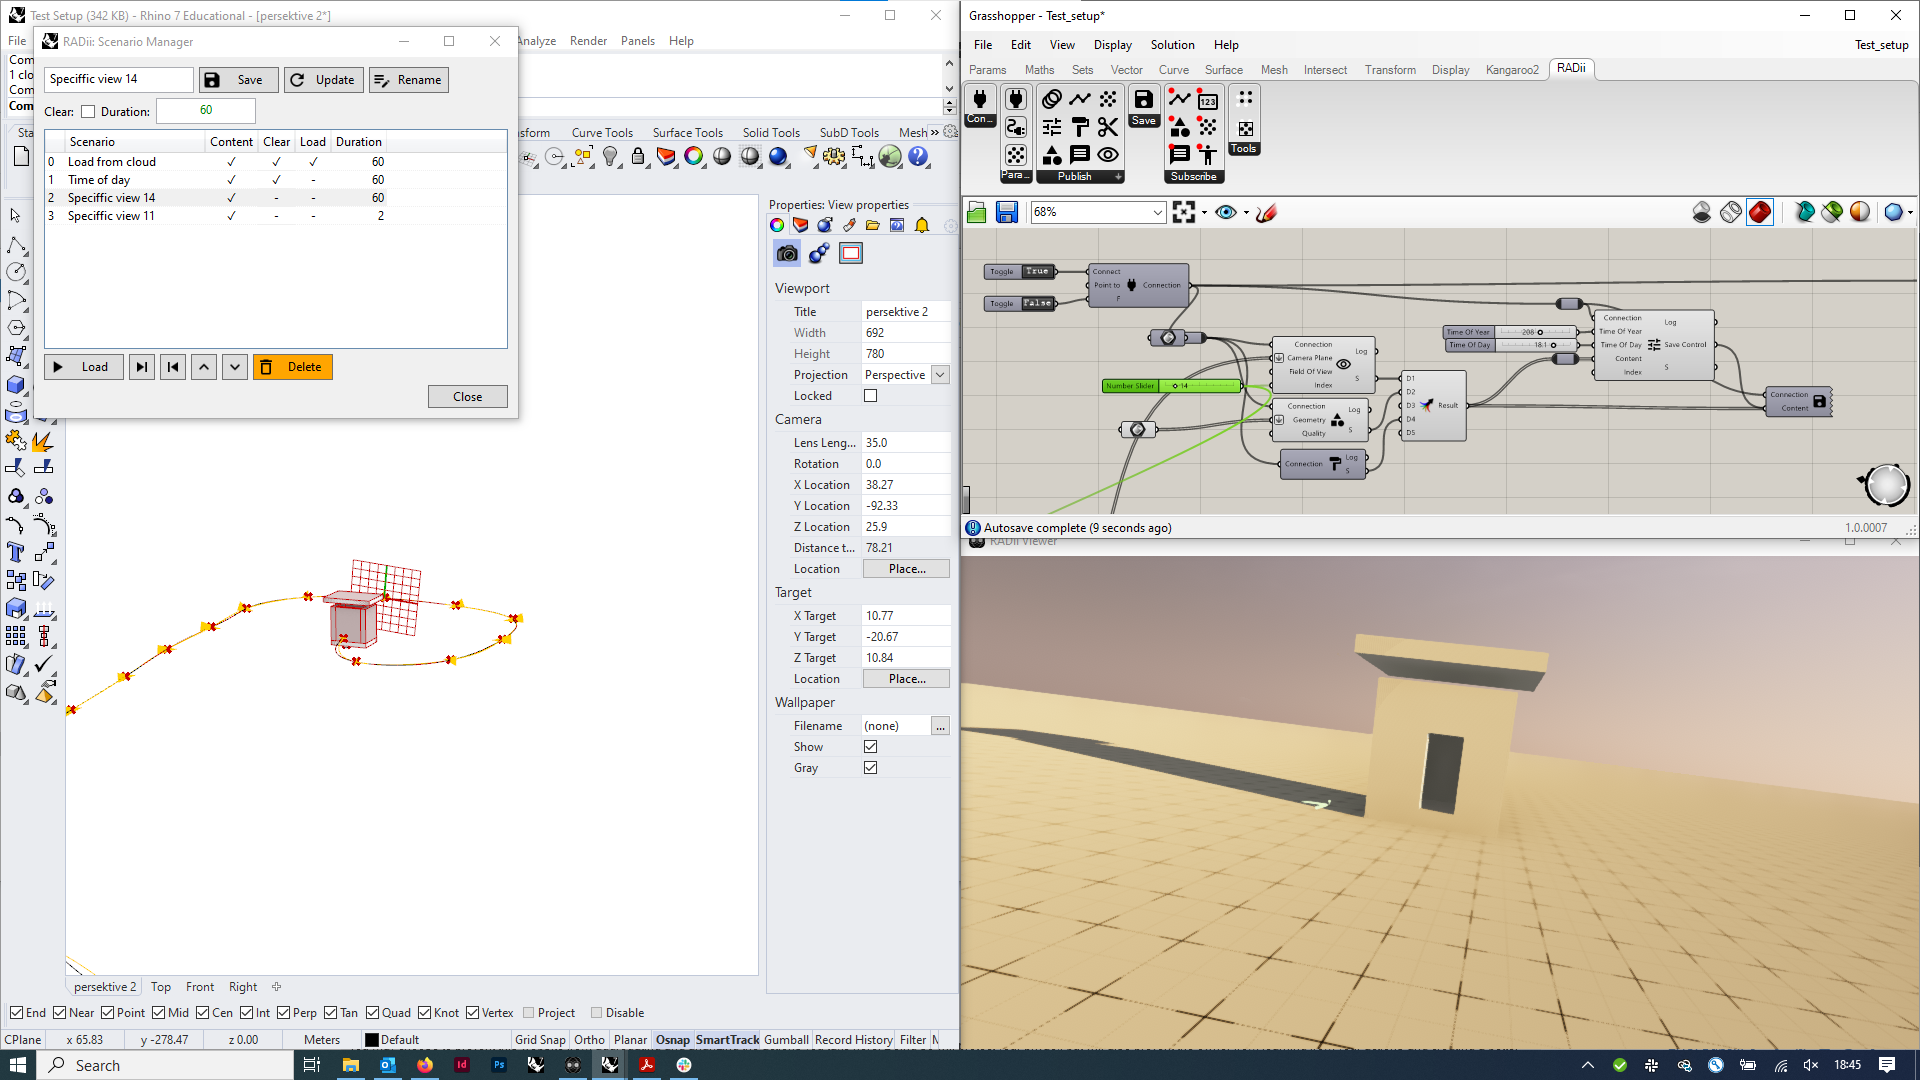1920x1080 pixels.
Task: Open the Rhino Render menu
Action: [x=588, y=41]
